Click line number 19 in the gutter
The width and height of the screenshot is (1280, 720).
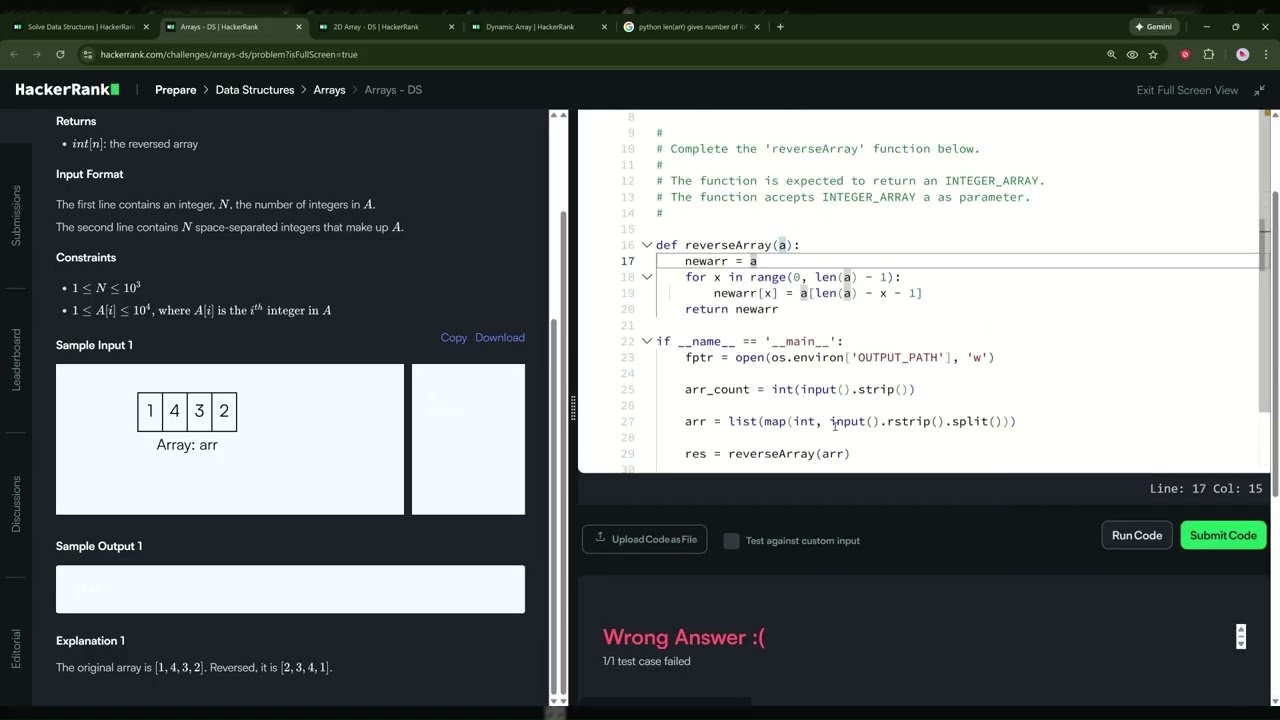point(627,293)
